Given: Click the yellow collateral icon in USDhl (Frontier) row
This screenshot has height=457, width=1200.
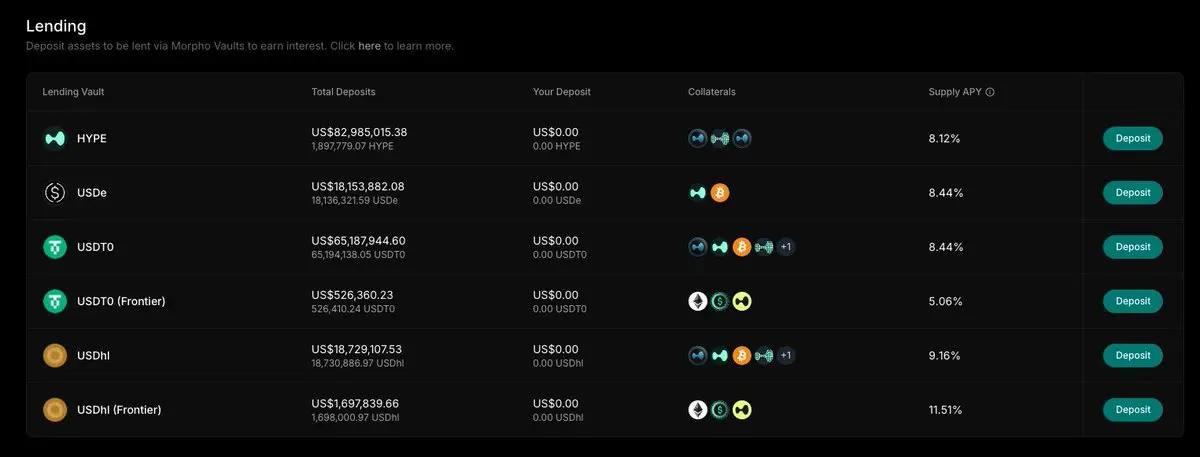Looking at the screenshot, I should [x=741, y=410].
